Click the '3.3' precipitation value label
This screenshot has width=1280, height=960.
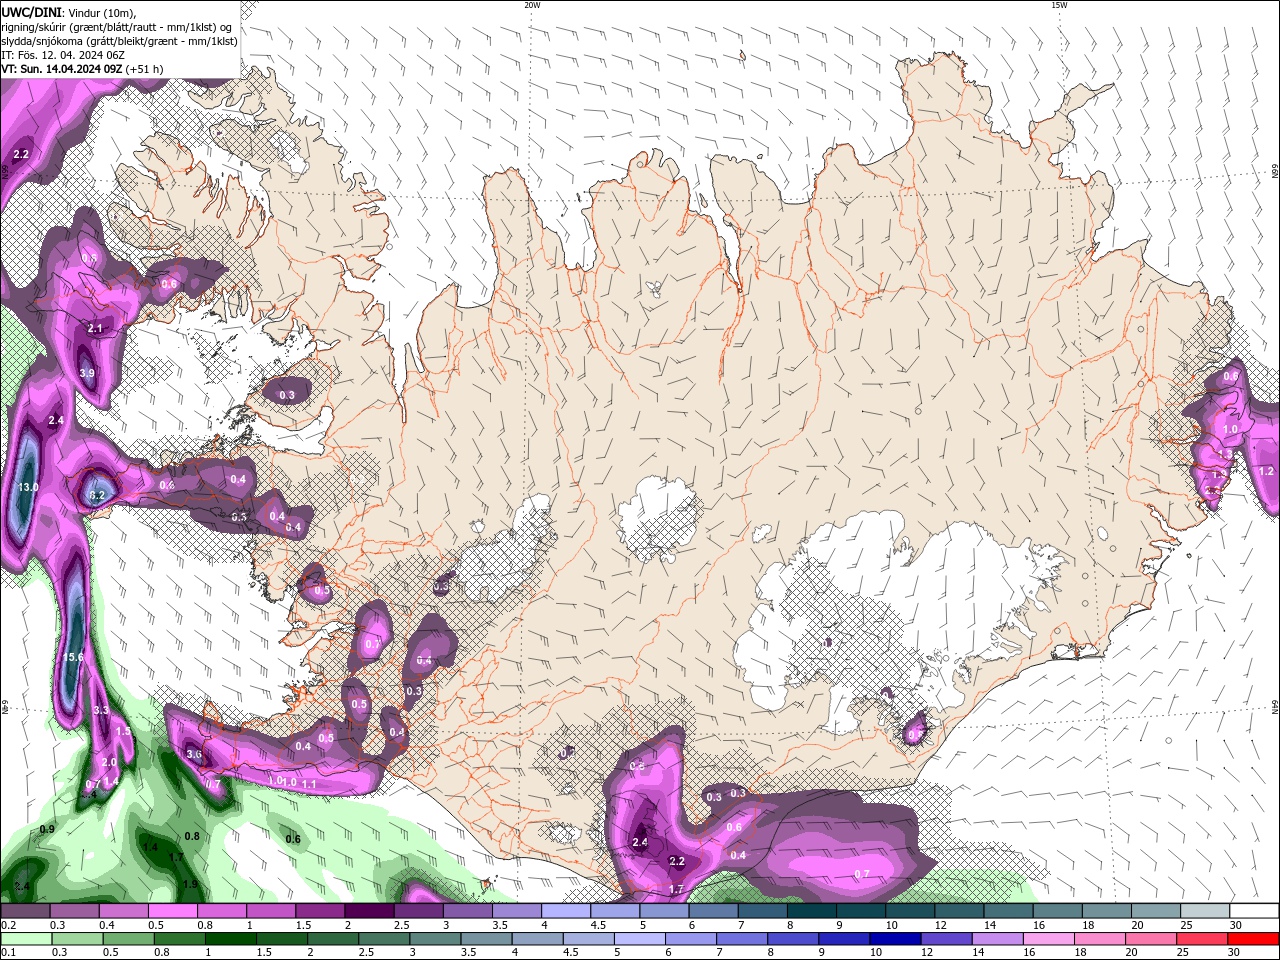pyautogui.click(x=101, y=710)
